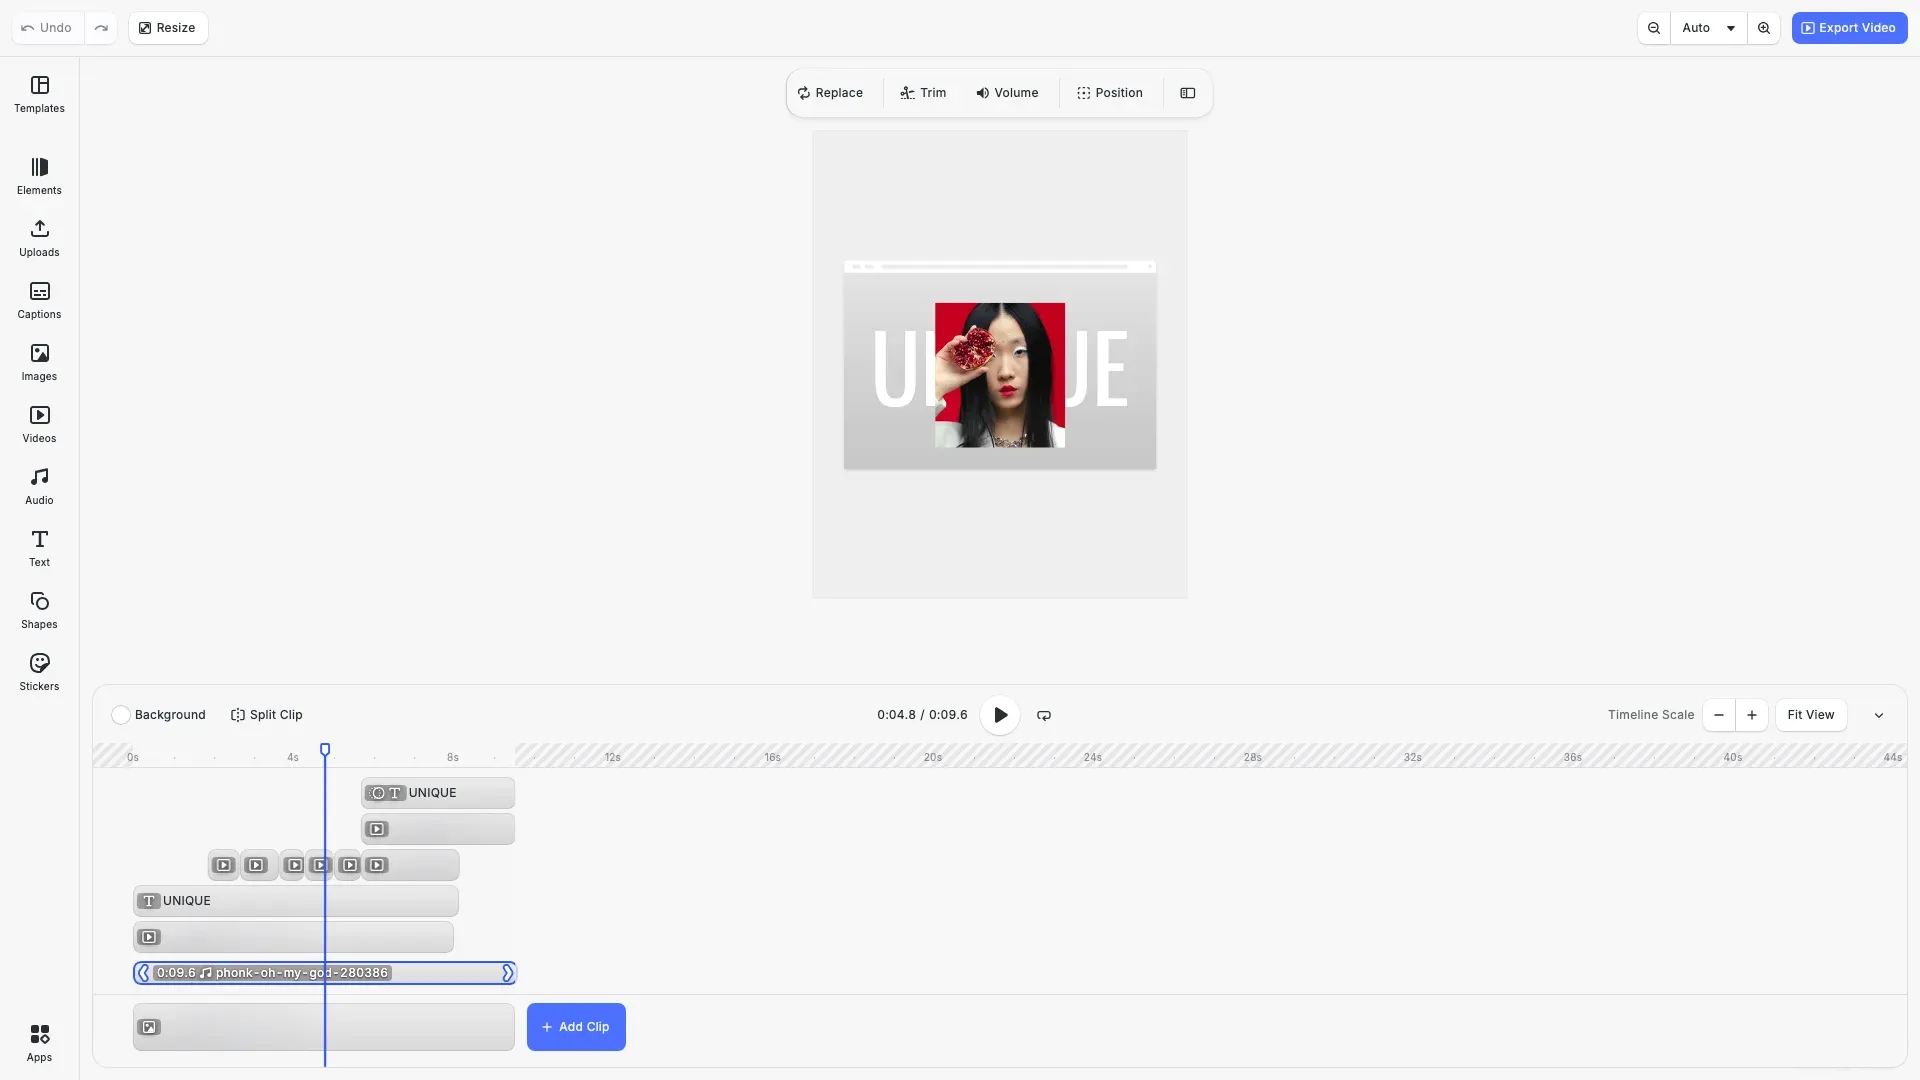Open the Position tool for the clip
This screenshot has height=1080, width=1920.
pos(1110,92)
